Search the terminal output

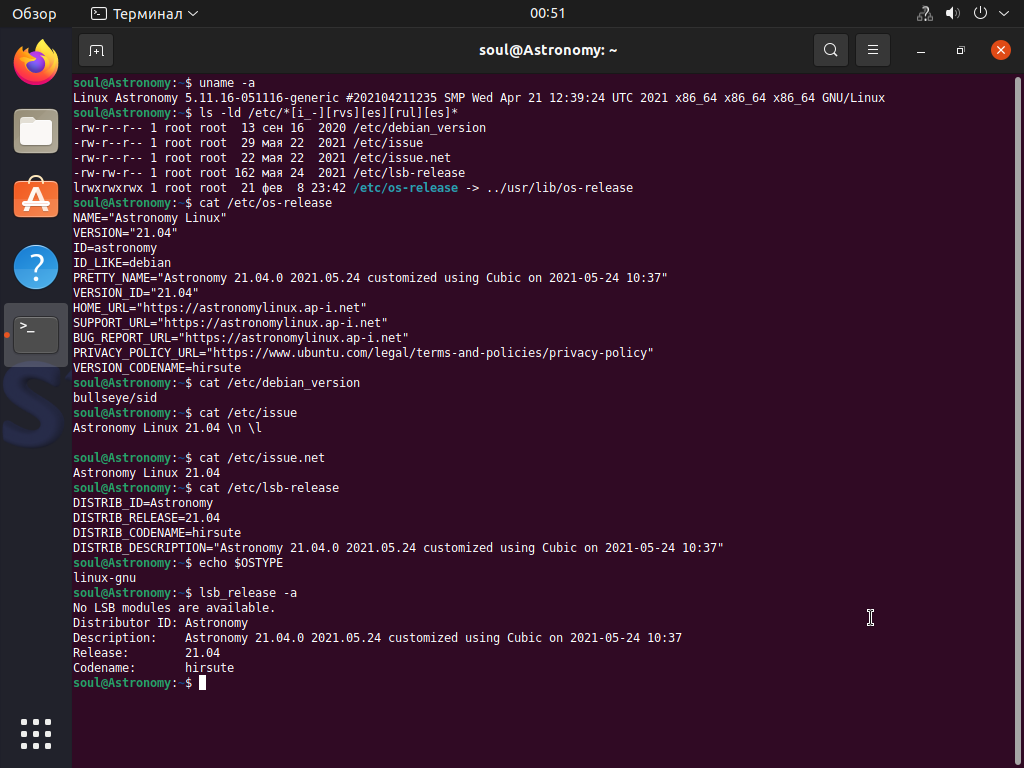831,50
